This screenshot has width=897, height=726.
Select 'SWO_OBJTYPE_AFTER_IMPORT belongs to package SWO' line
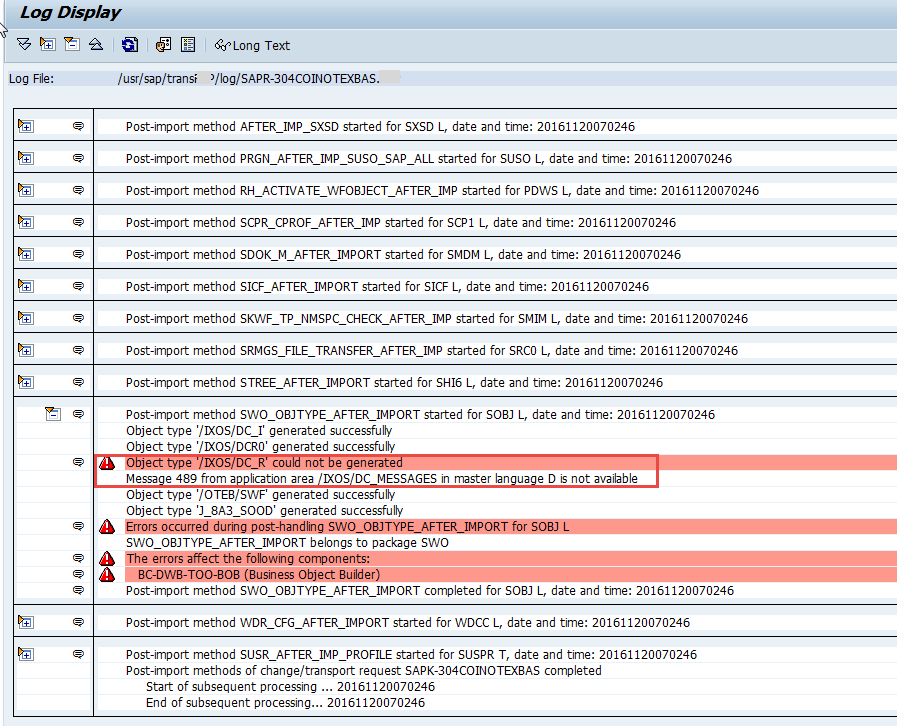(287, 543)
